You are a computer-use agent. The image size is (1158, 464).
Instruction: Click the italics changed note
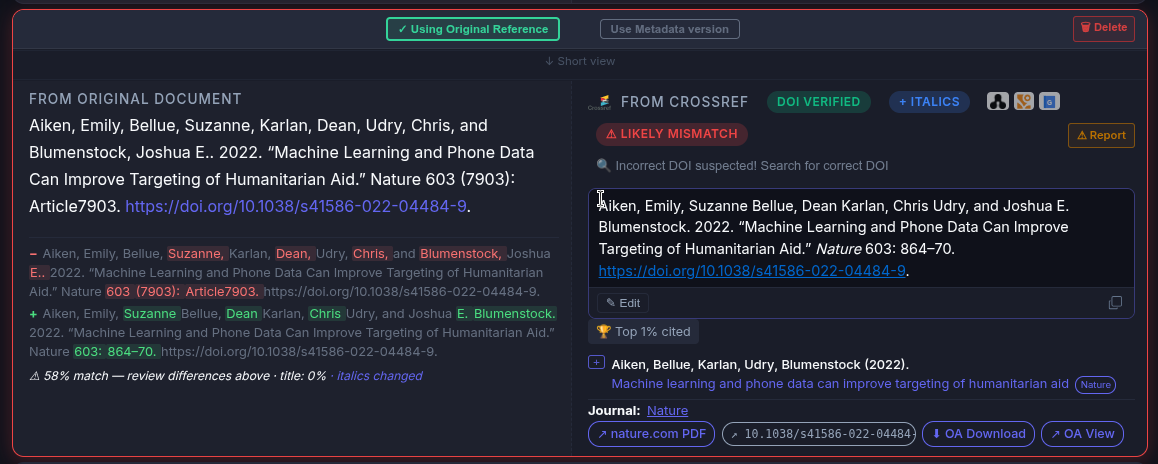click(380, 376)
